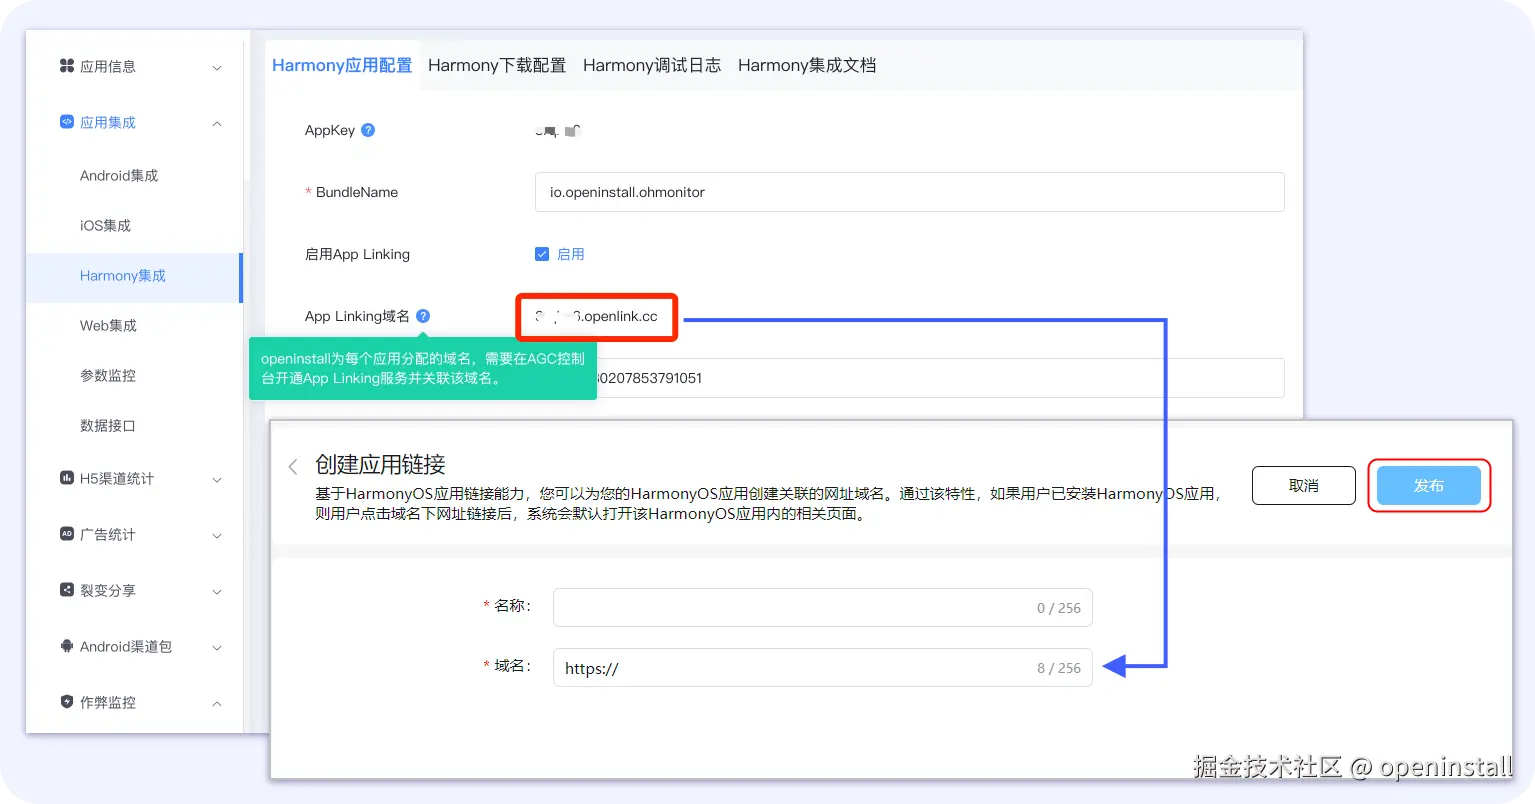Open 参数监控 in sidebar
The width and height of the screenshot is (1535, 804).
(x=108, y=375)
